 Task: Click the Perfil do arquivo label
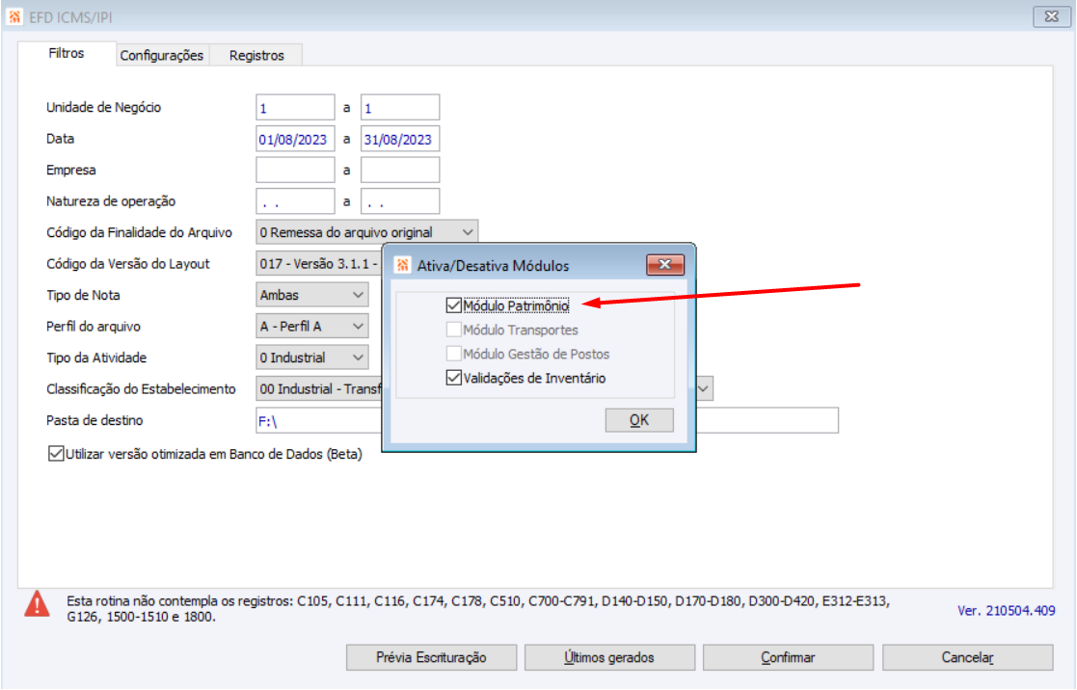coord(93,327)
